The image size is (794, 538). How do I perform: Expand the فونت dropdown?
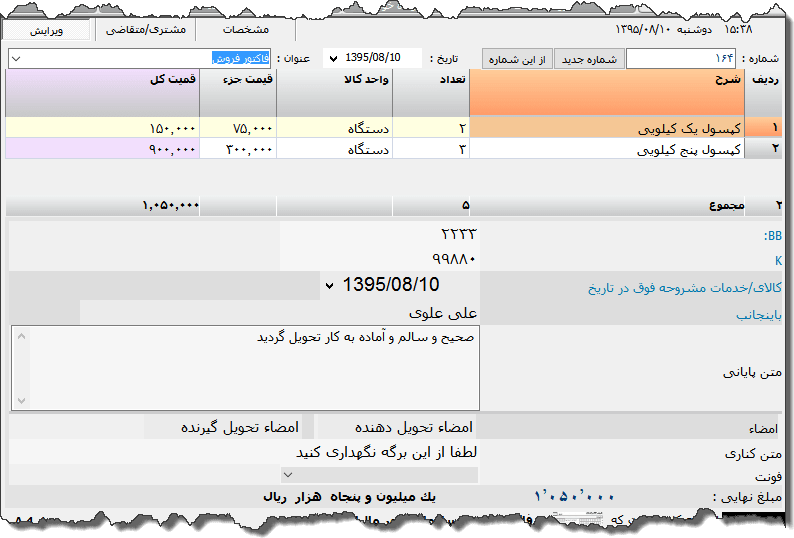(288, 475)
